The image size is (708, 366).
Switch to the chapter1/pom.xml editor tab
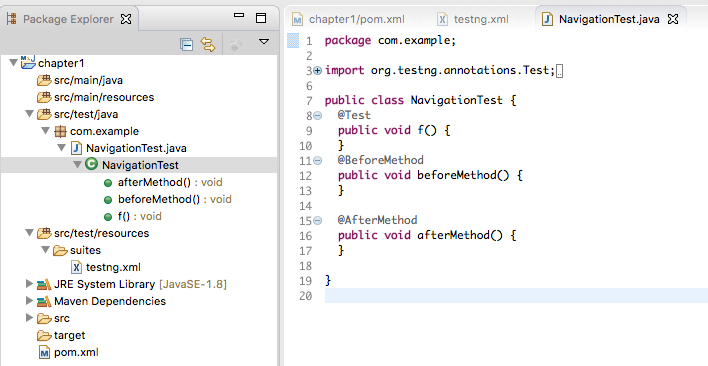point(349,19)
